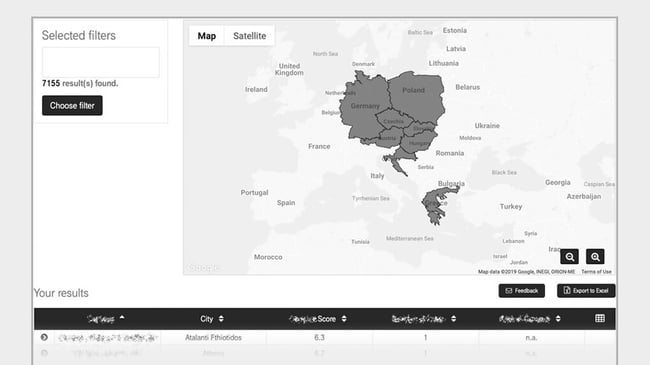Expand the Atalanti Fthiotidos row arrow

(44, 337)
